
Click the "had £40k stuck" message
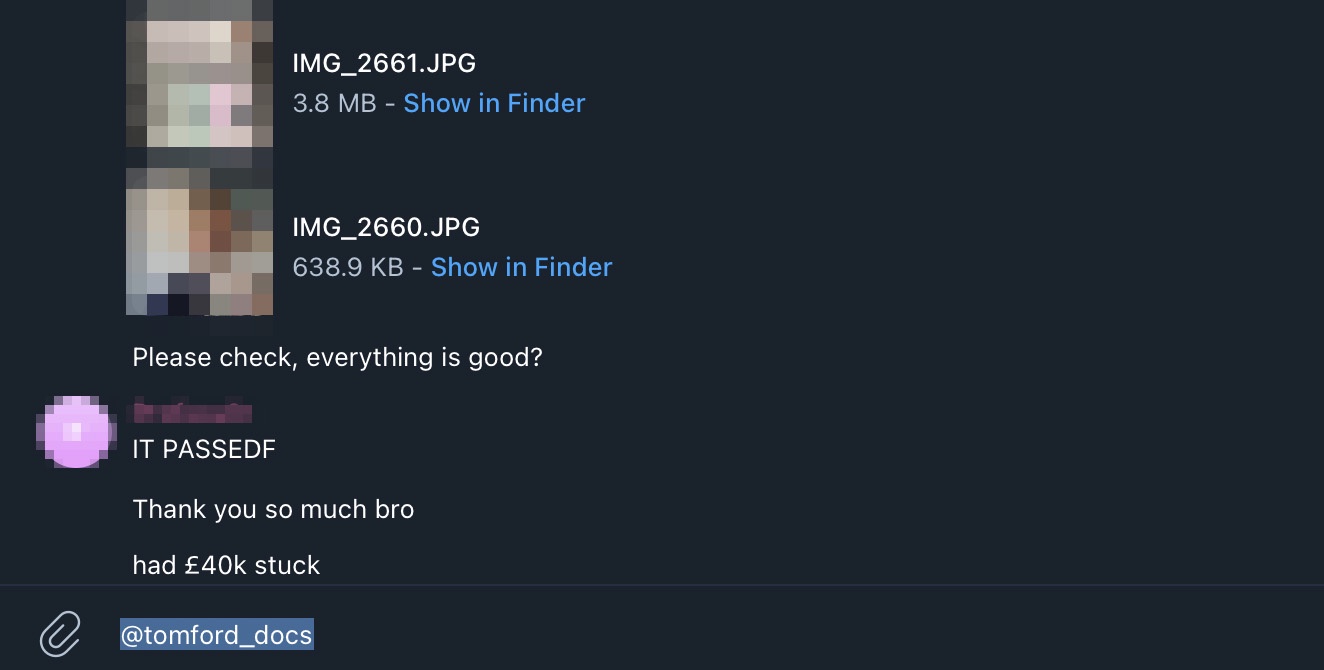[226, 565]
